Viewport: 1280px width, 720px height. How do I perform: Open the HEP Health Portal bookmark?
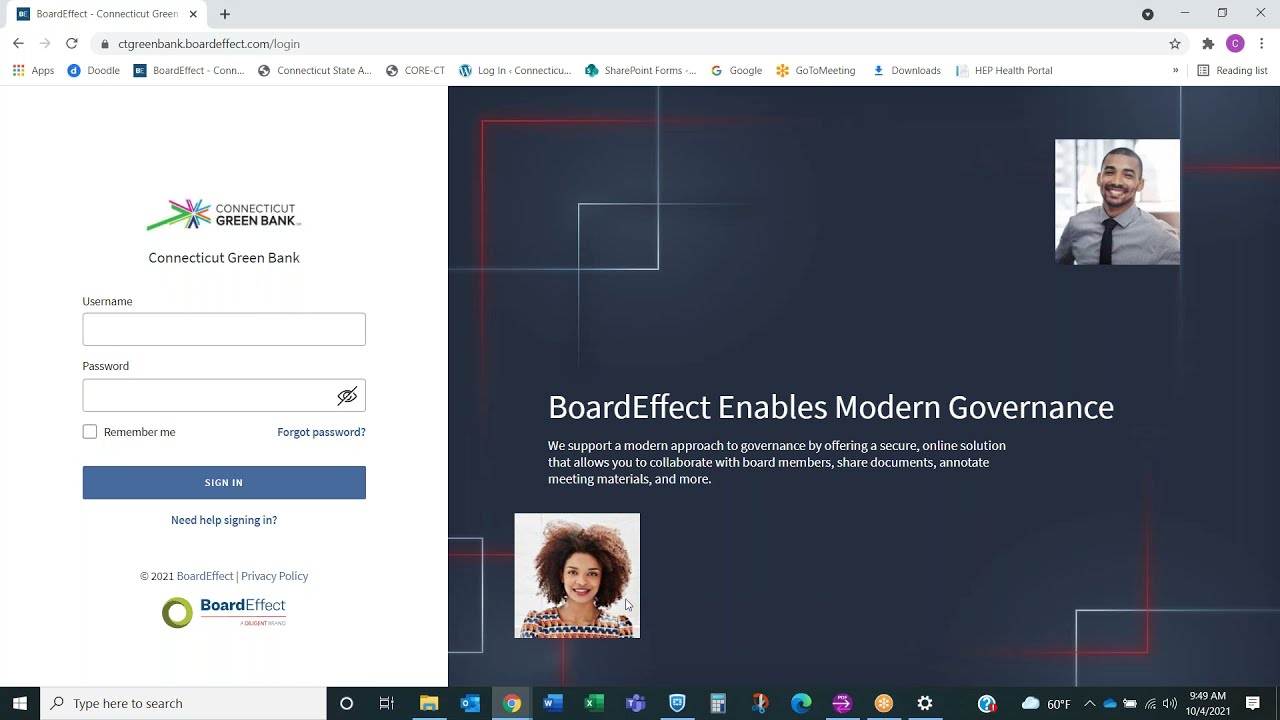[1004, 71]
